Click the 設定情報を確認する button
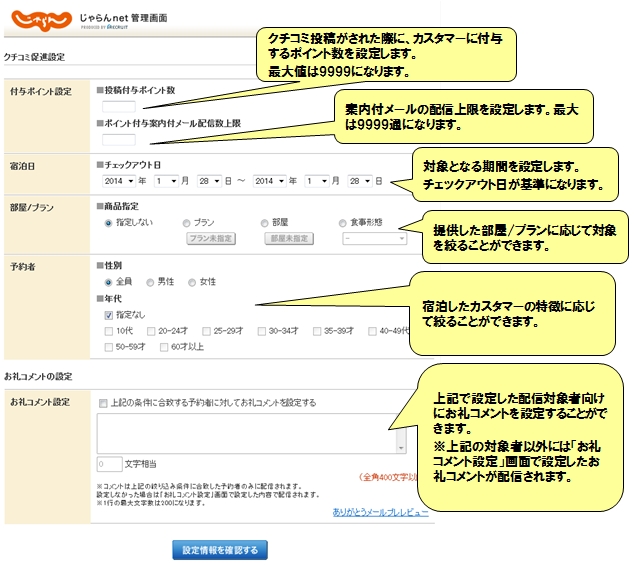The height and width of the screenshot is (569, 634). pos(220,550)
